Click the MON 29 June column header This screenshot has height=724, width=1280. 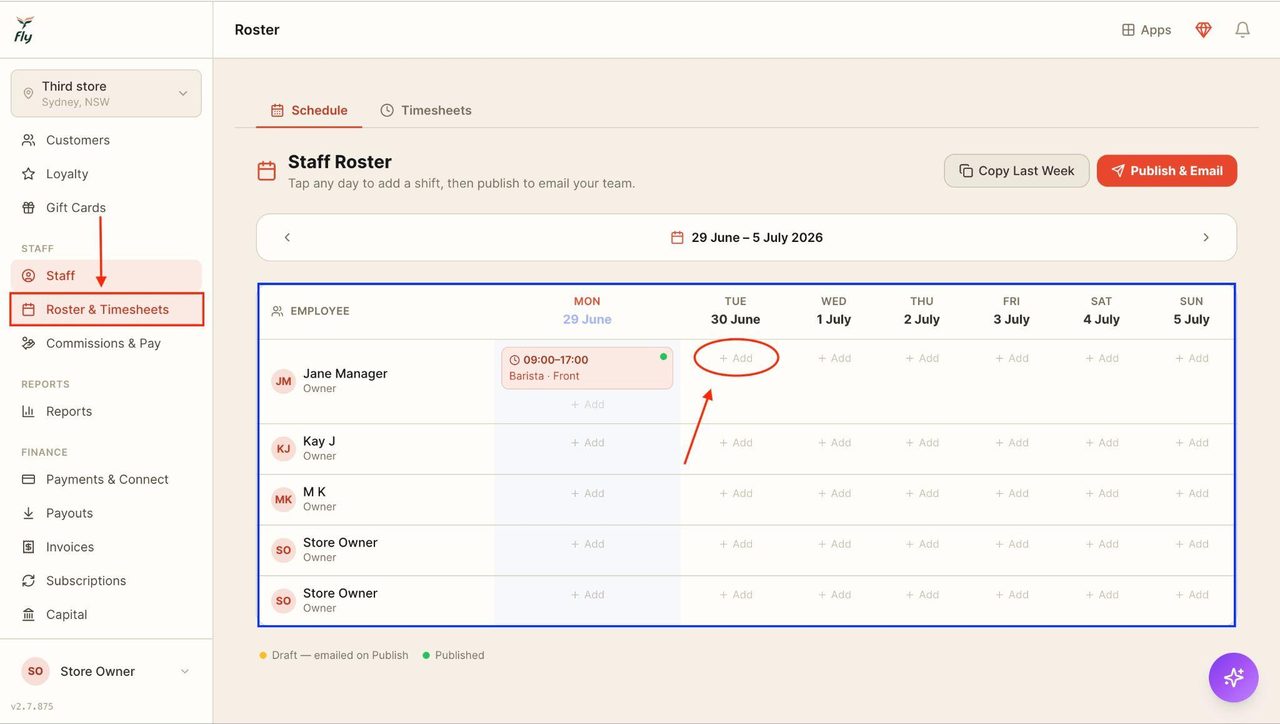coord(587,310)
